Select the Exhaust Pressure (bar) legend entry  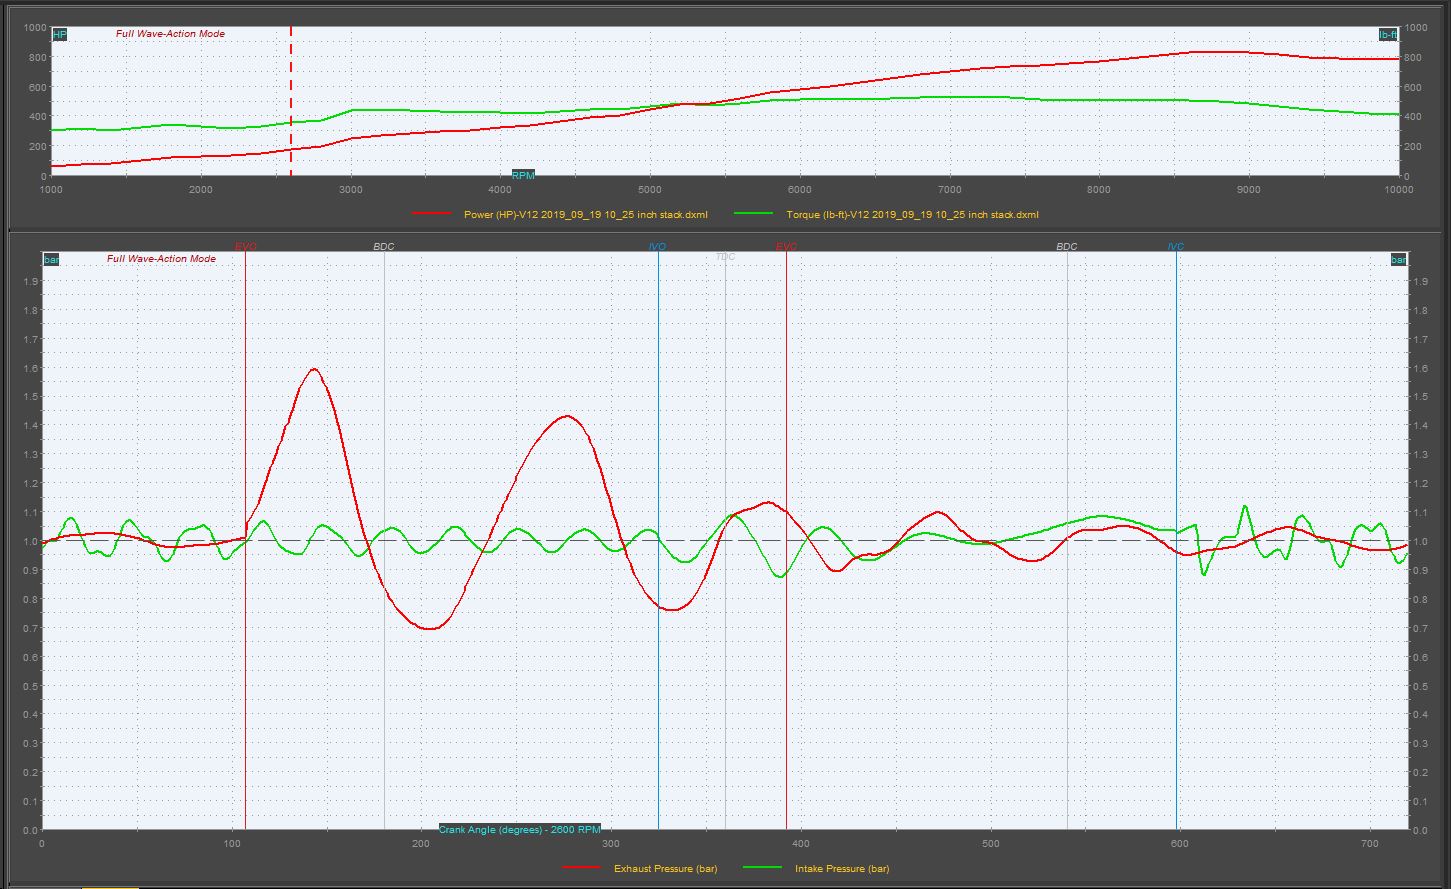(x=665, y=868)
